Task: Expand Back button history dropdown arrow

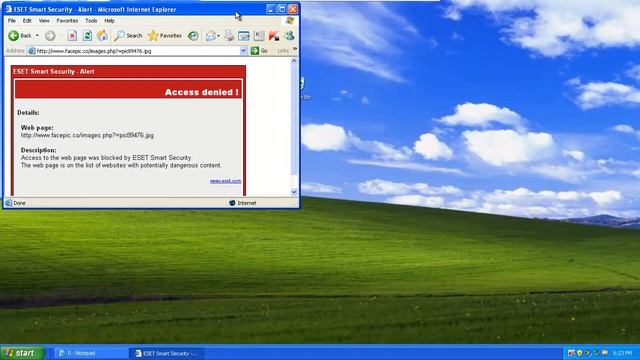Action: (x=37, y=36)
